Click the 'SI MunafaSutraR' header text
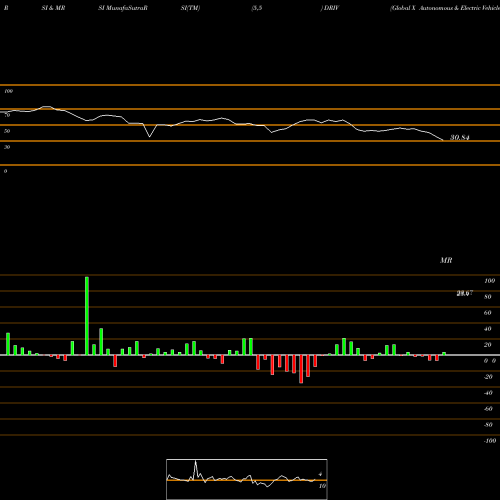Screen dimensions: 500x500 click(x=123, y=8)
